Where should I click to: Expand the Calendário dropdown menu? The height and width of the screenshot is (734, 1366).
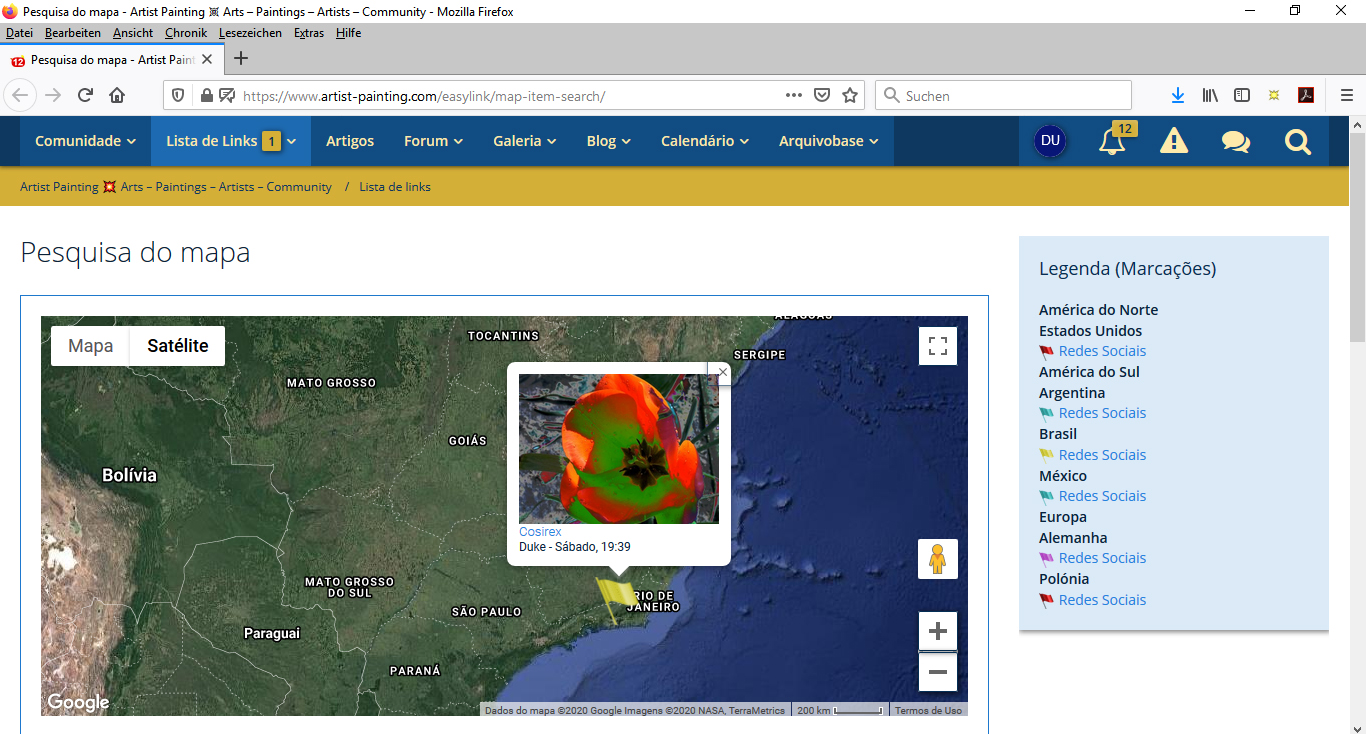704,141
